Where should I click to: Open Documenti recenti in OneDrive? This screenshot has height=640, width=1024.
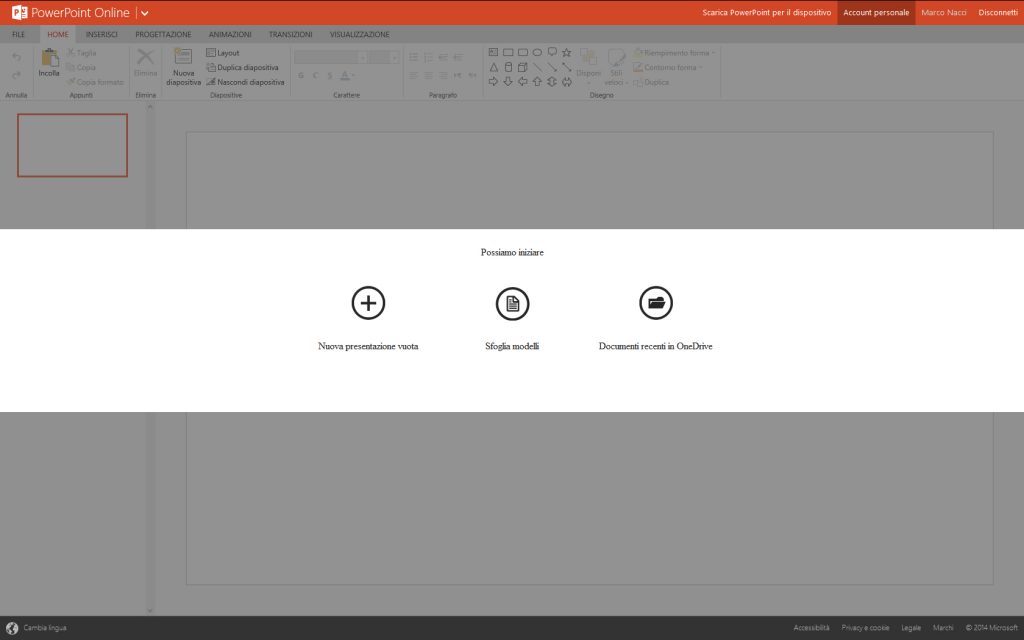(x=656, y=302)
